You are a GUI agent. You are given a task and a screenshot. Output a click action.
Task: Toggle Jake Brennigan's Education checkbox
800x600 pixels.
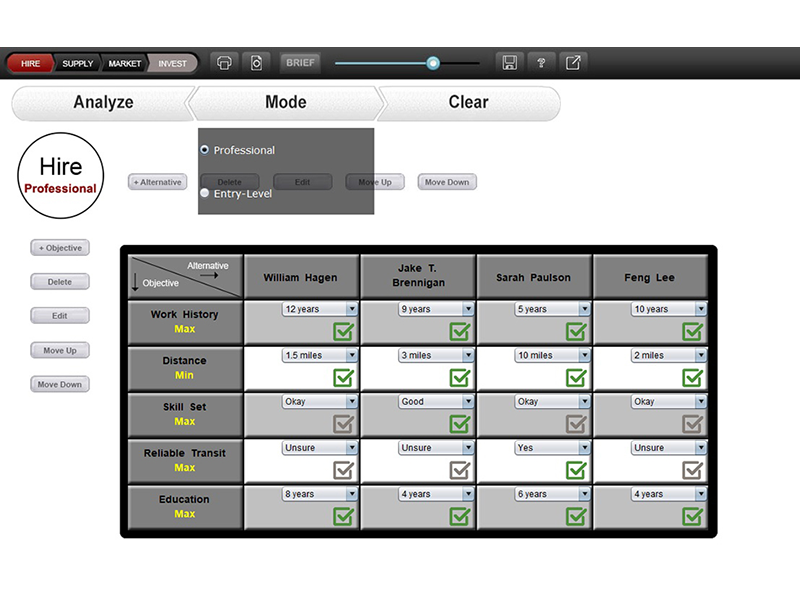(x=460, y=516)
